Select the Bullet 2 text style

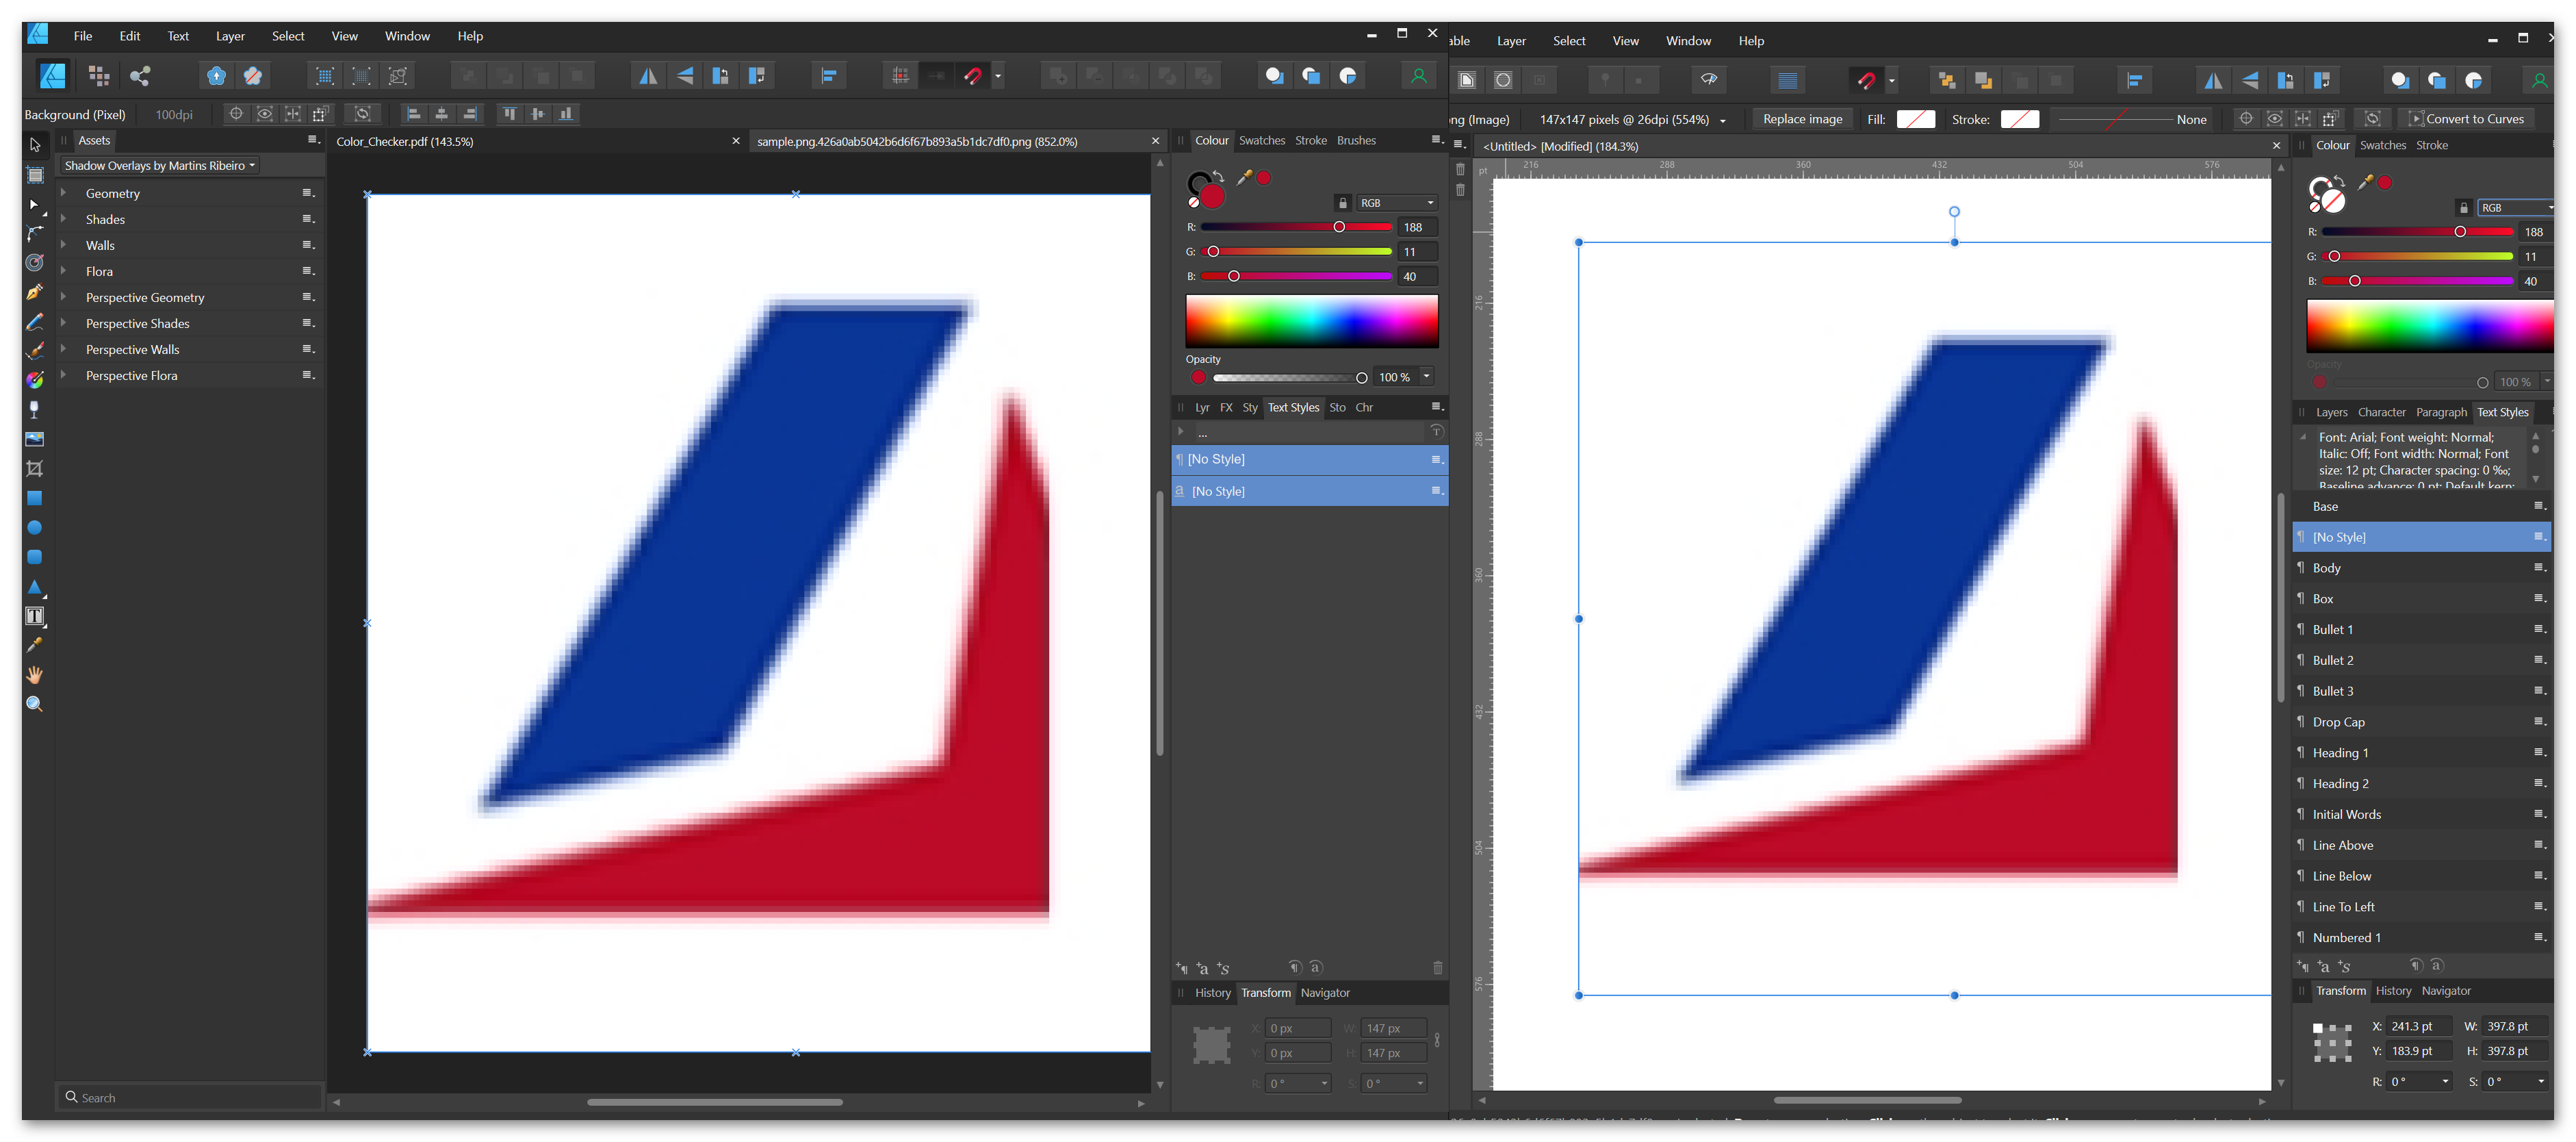click(x=2420, y=661)
